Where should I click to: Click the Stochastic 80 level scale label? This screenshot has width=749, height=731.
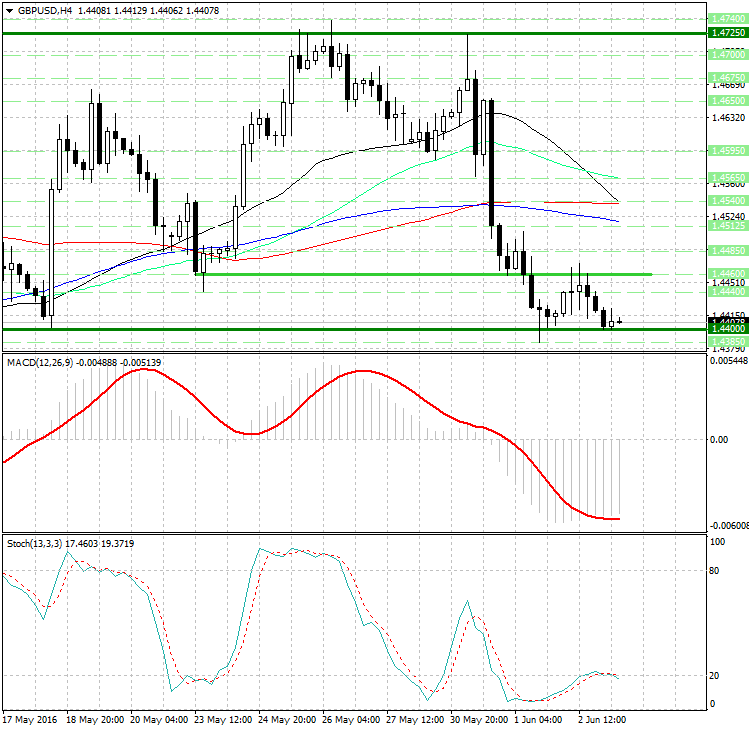click(715, 570)
